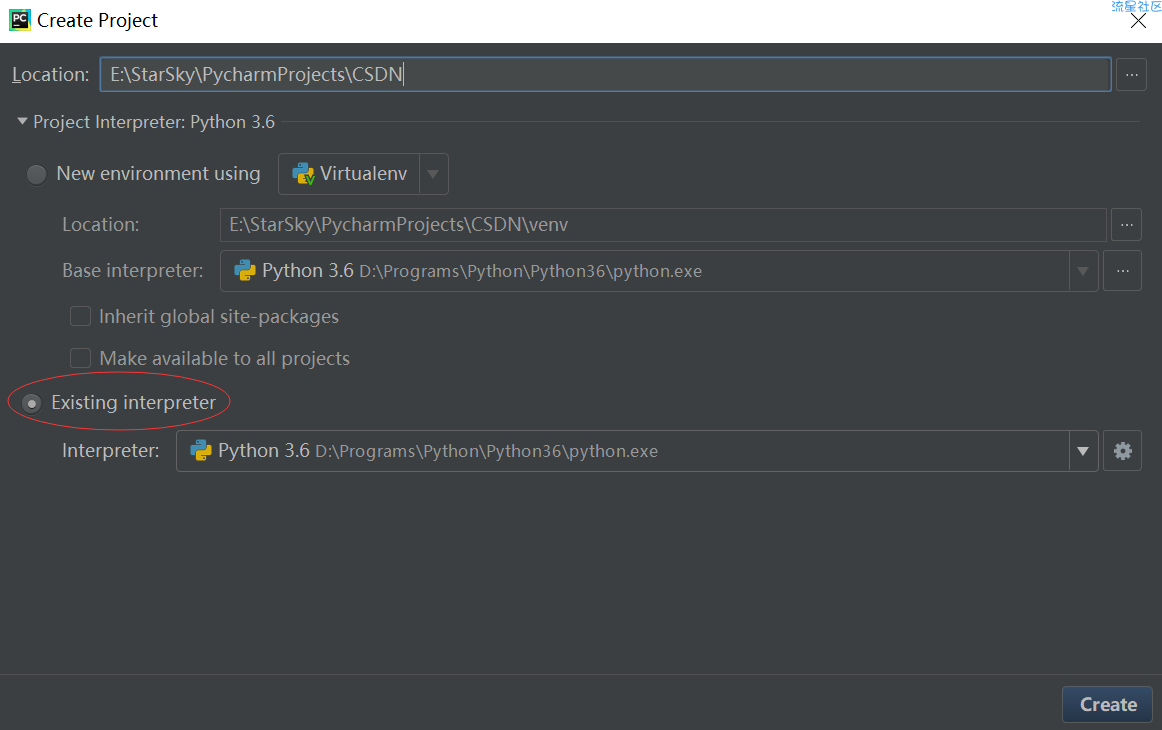Select New environment using radio button
This screenshot has height=730, width=1162.
(36, 175)
